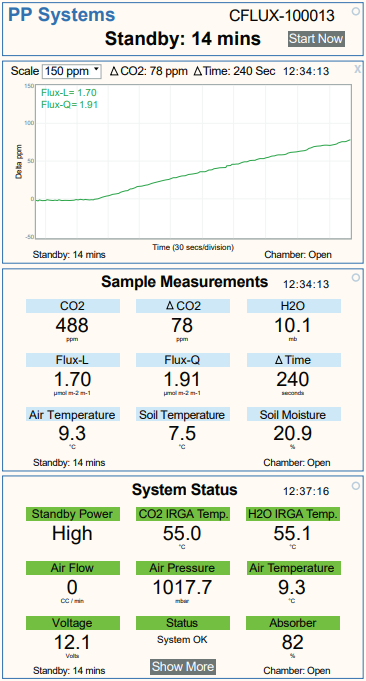The width and height of the screenshot is (366, 681).
Task: Select the Air Temperature label in System Status
Action: 293,568
